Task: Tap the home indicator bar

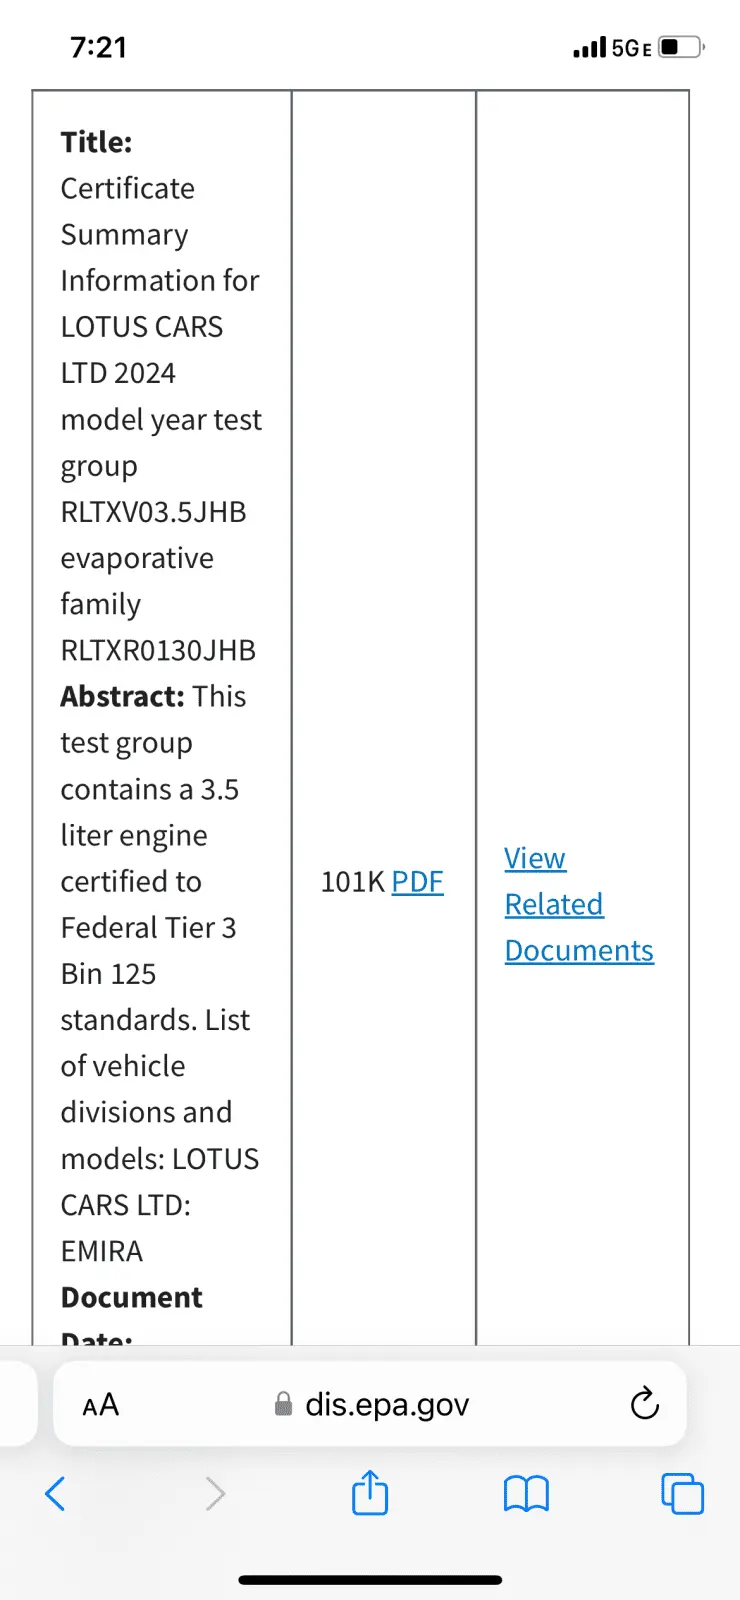Action: pyautogui.click(x=370, y=1580)
